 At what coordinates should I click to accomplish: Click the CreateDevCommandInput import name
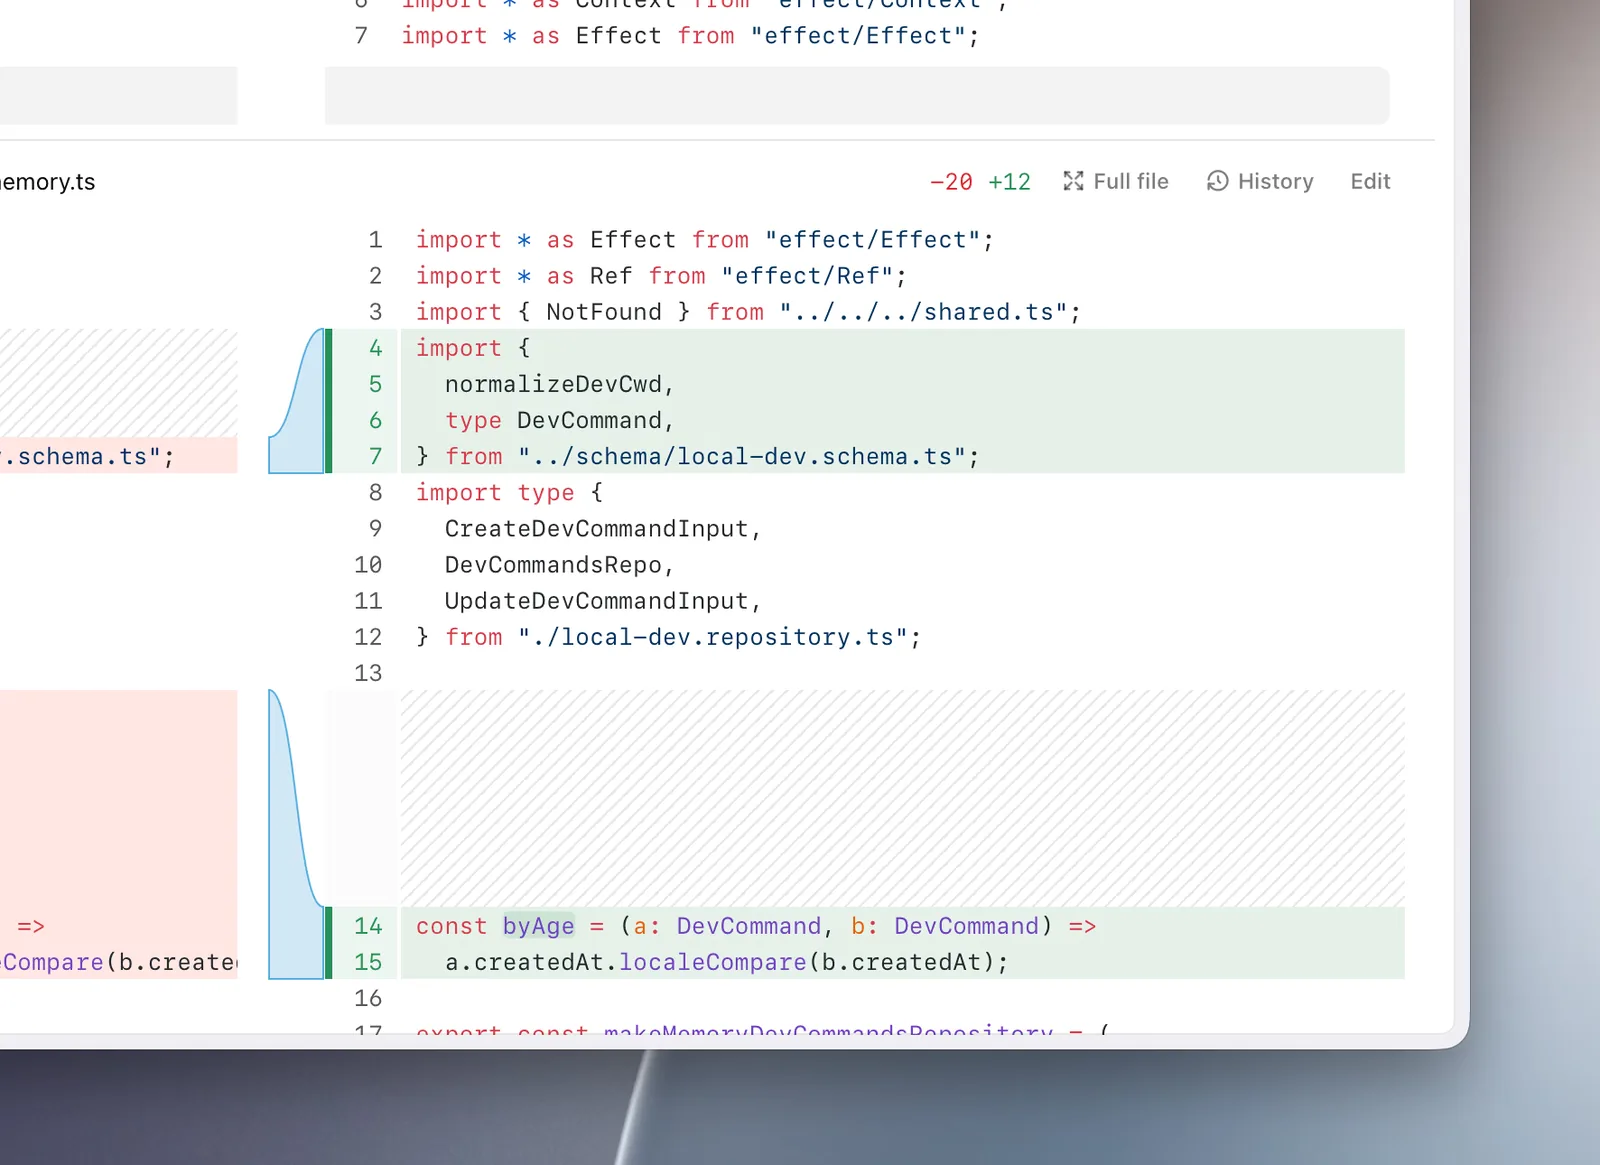click(x=596, y=529)
